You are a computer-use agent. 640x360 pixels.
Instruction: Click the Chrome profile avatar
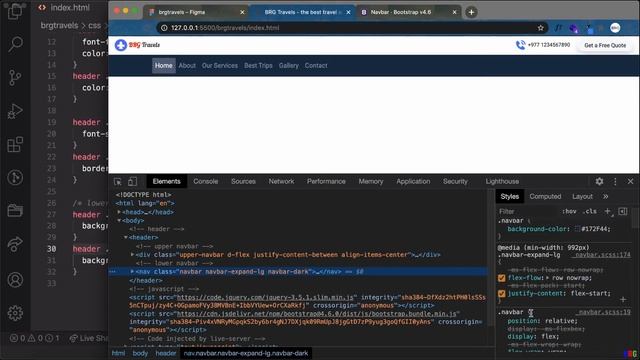click(615, 28)
